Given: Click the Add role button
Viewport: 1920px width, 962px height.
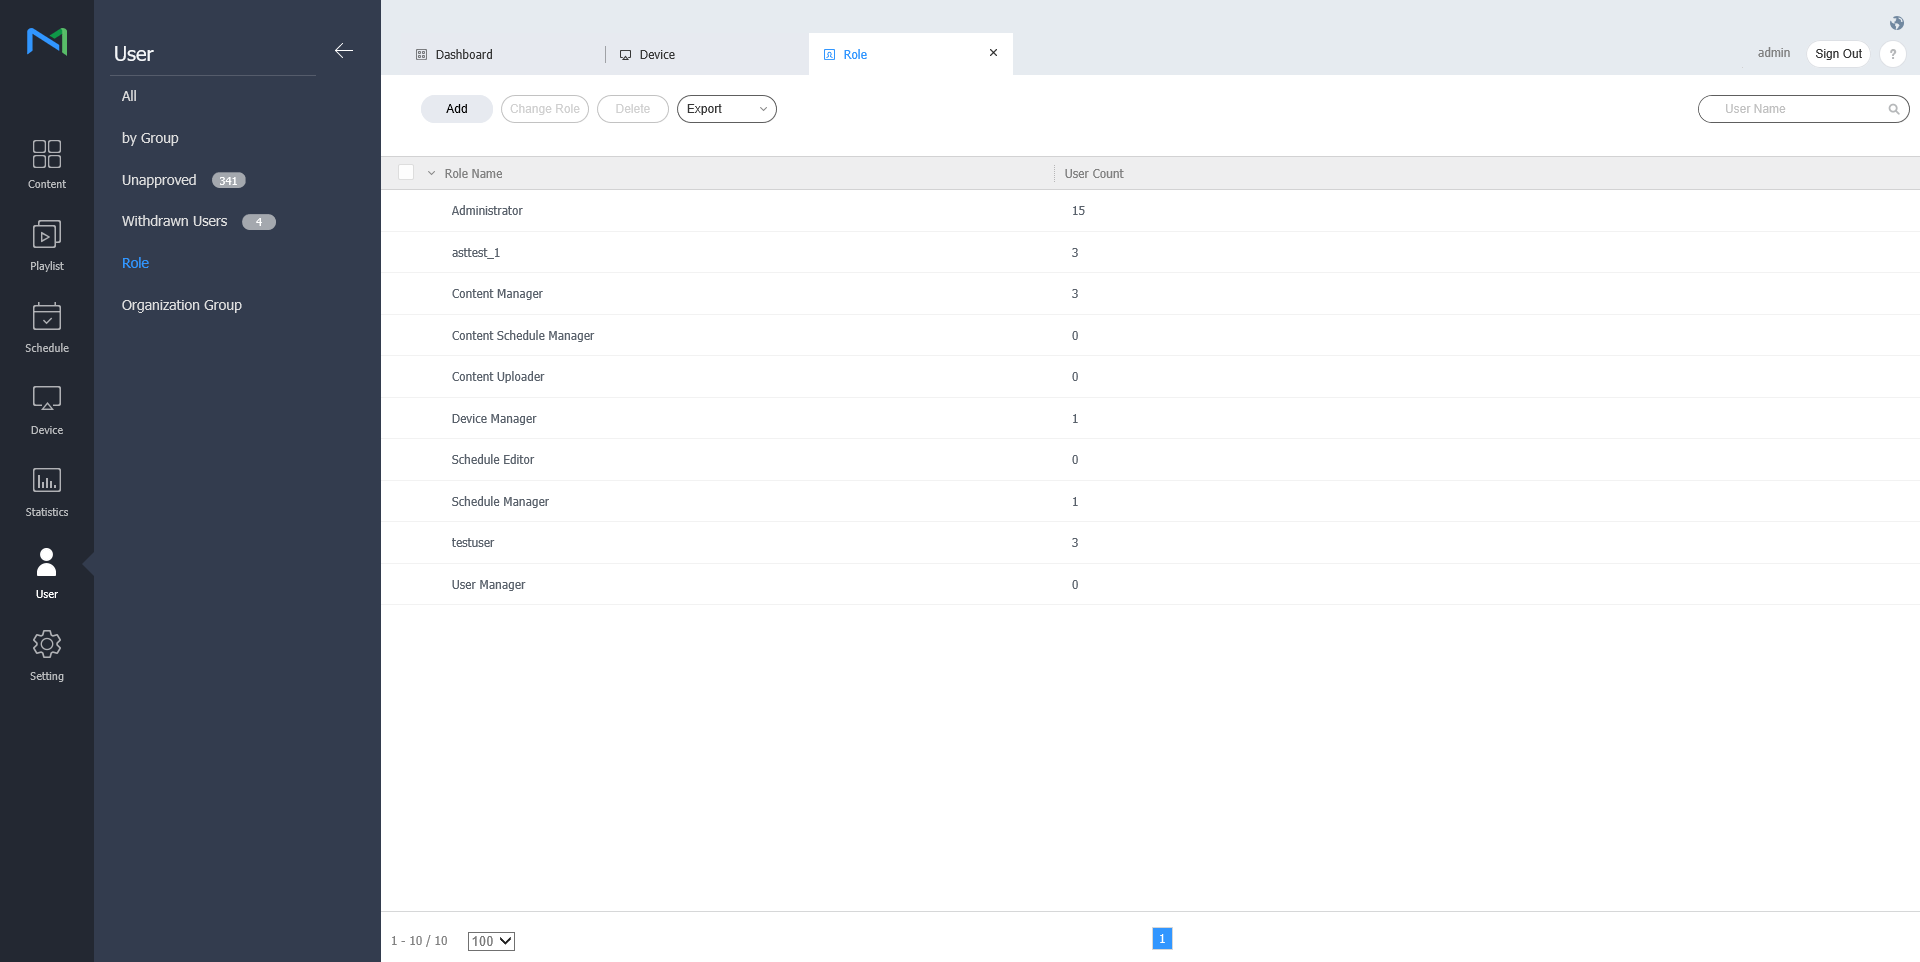Looking at the screenshot, I should (x=457, y=109).
